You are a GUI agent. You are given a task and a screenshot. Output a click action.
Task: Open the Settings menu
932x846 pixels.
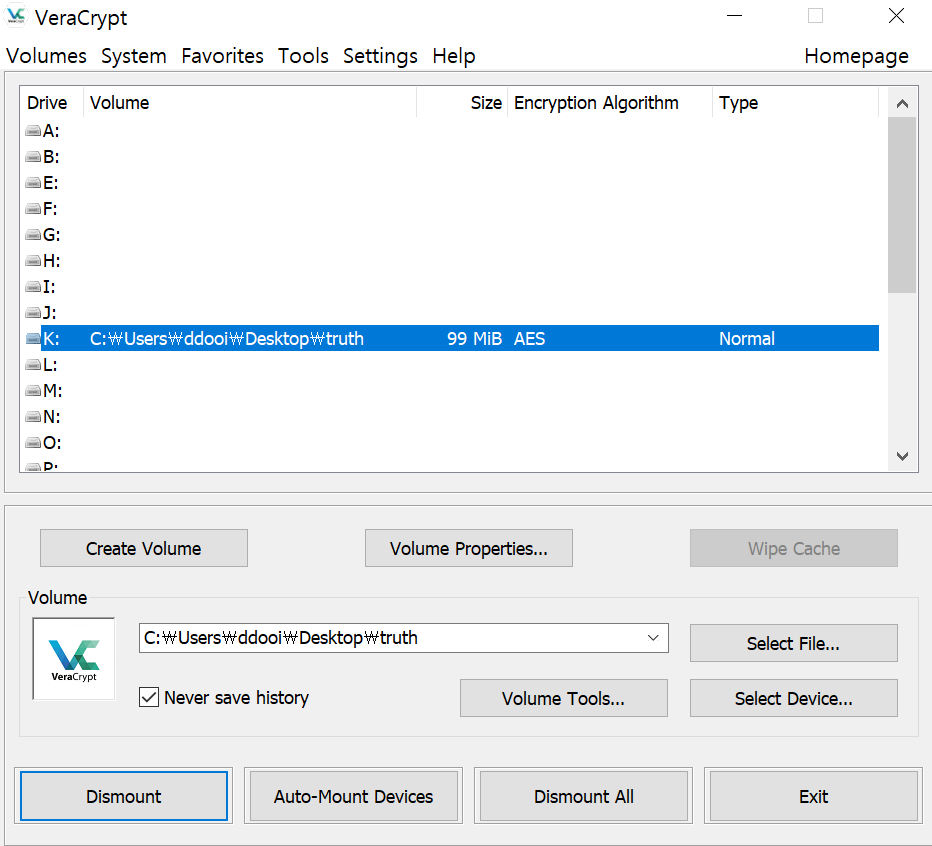coord(380,56)
